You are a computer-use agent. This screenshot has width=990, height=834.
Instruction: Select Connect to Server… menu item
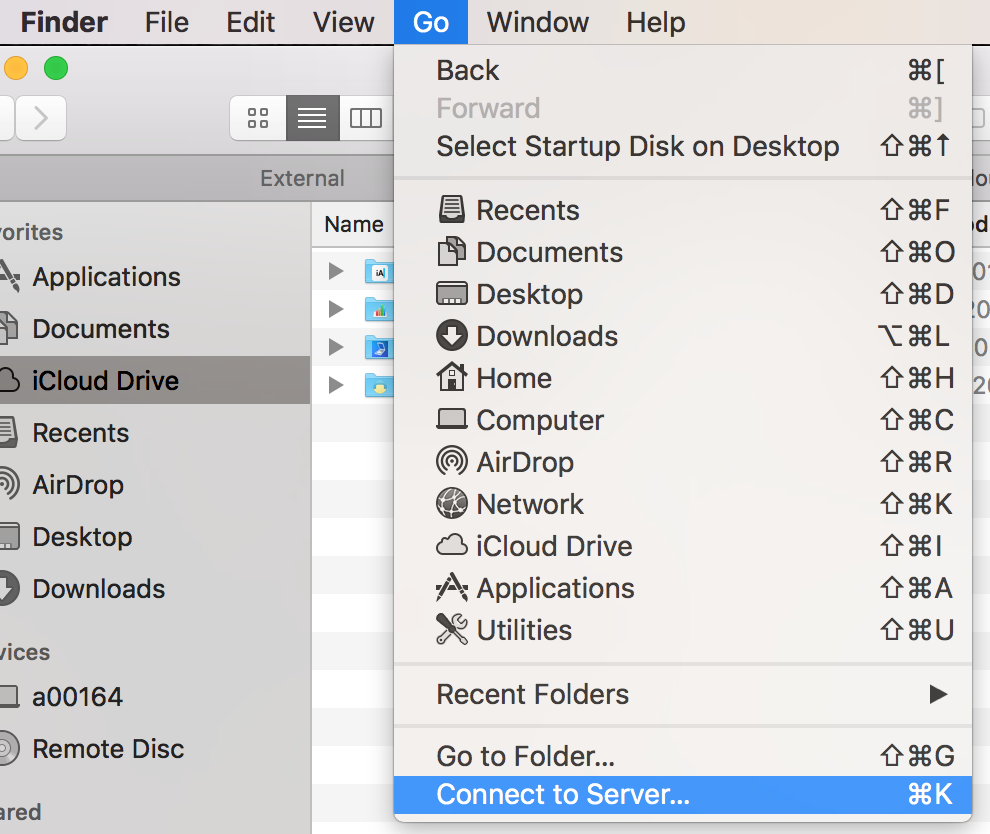(x=683, y=794)
